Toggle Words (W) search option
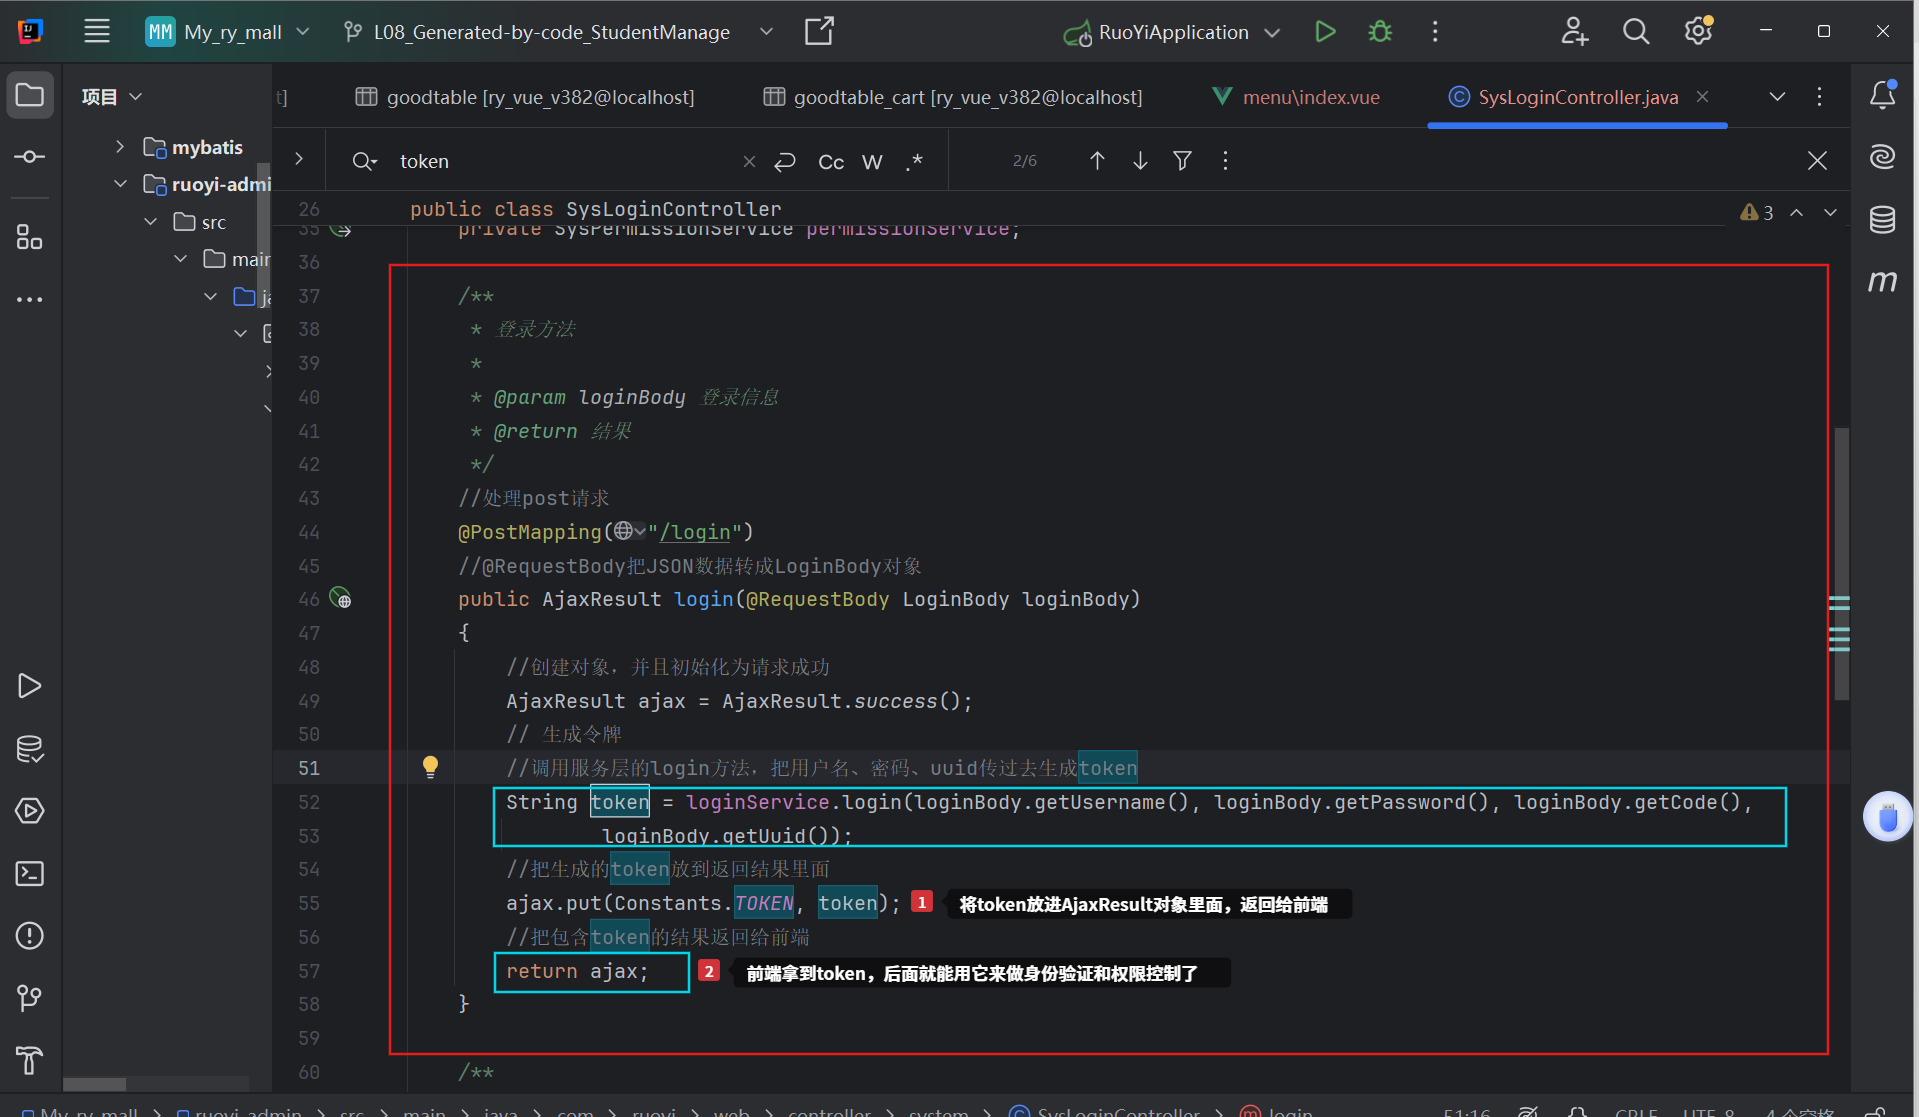Viewport: 1919px width, 1117px height. pos(872,161)
